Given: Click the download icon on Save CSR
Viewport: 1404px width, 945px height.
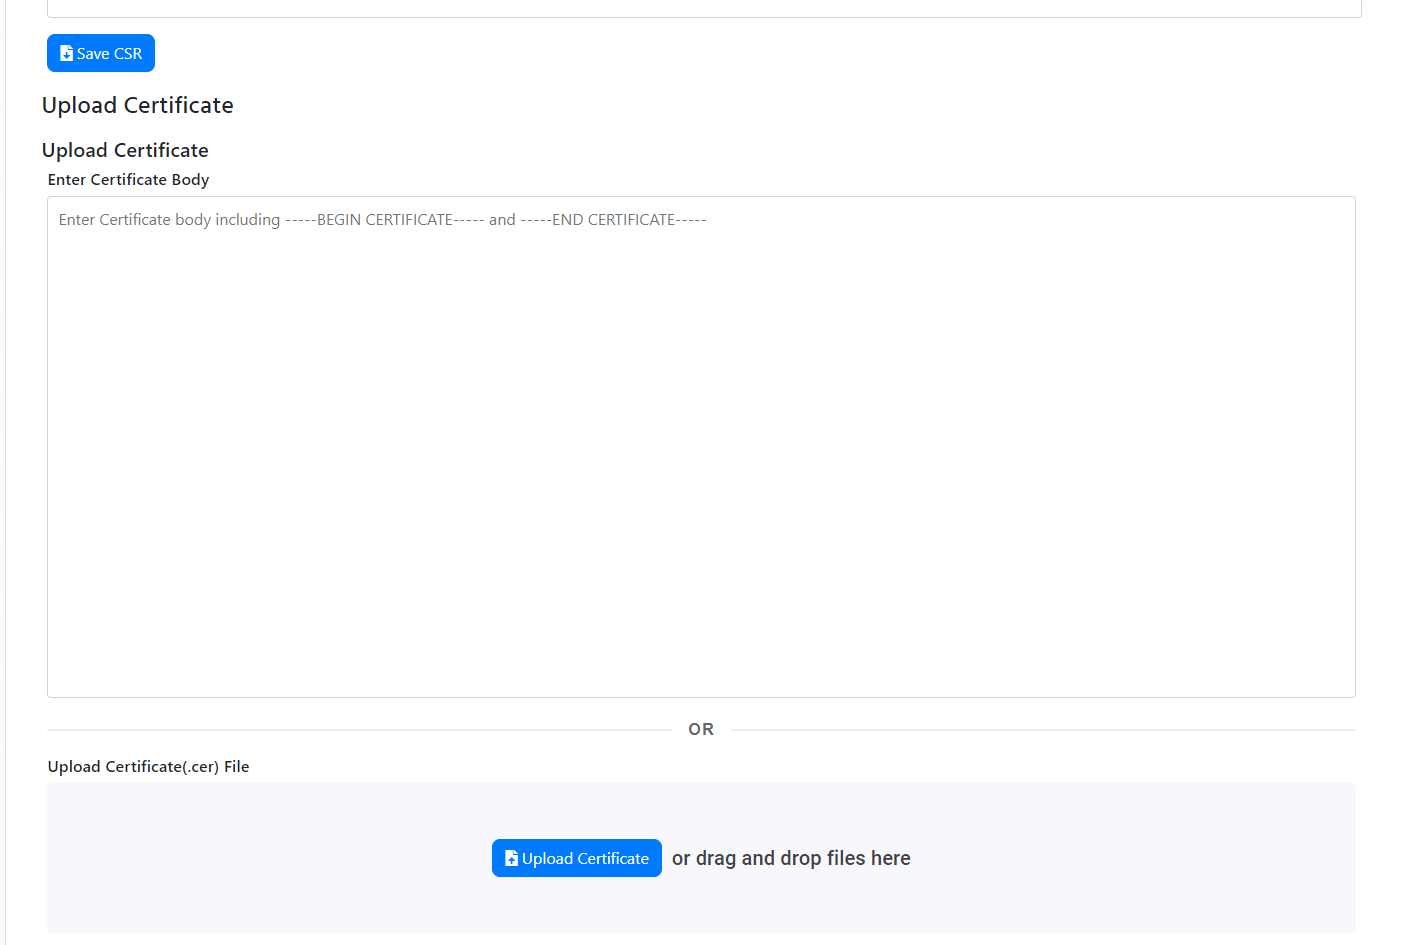Looking at the screenshot, I should 66,53.
